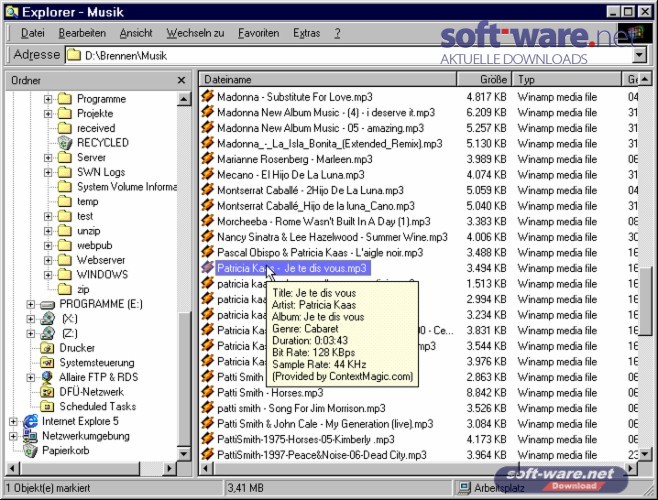Click the Arbeitsplatz computer icon in status bar
The height and width of the screenshot is (500, 658).
click(464, 488)
